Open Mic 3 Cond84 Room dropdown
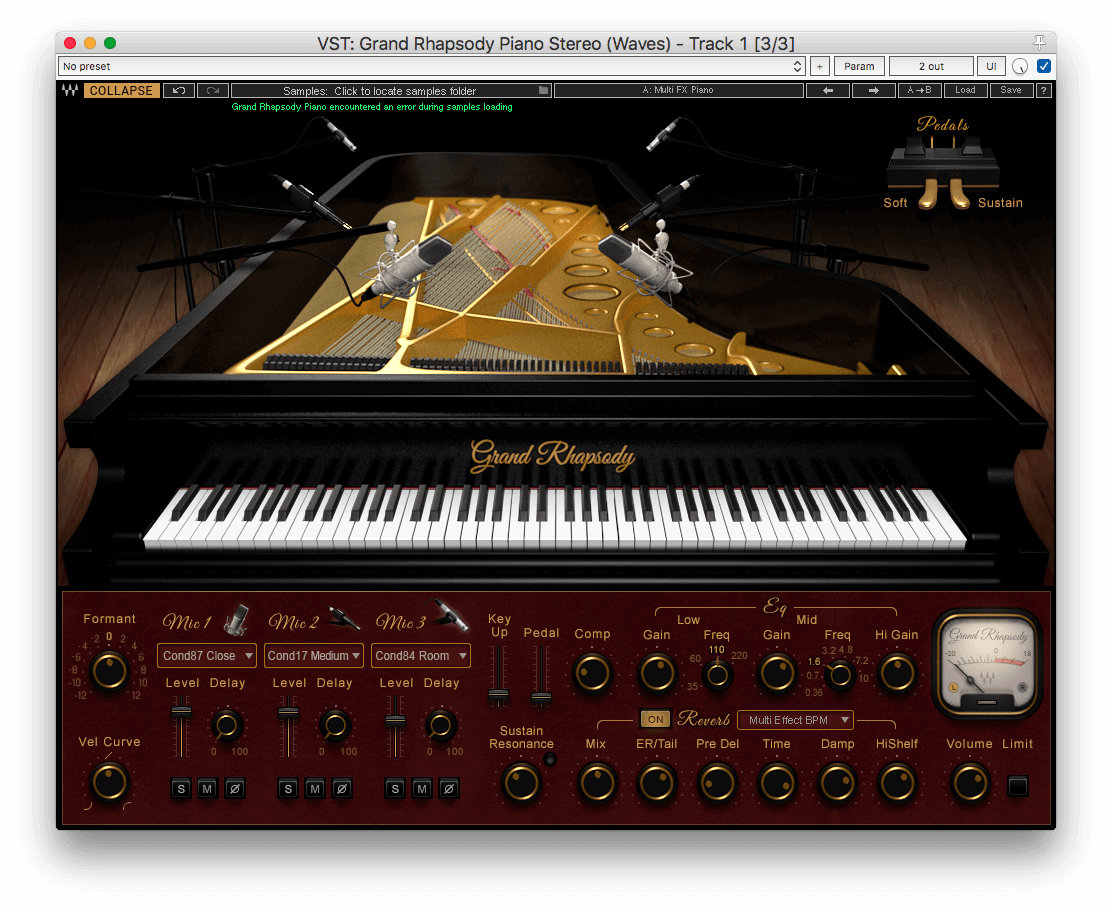Viewport: 1112px width, 910px height. click(421, 656)
